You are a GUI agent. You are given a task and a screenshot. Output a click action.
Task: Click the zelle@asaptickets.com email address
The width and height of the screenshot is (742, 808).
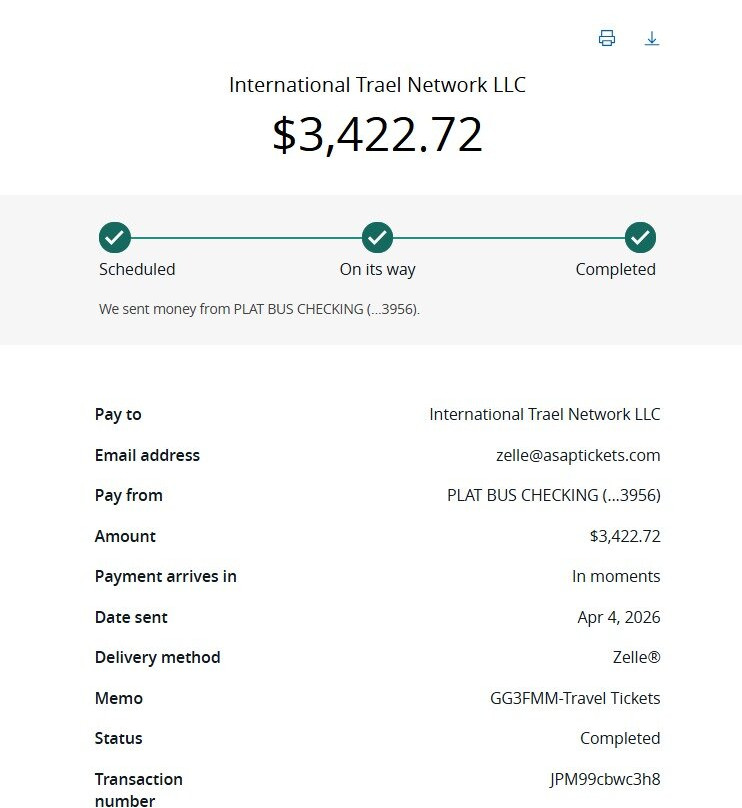[578, 455]
